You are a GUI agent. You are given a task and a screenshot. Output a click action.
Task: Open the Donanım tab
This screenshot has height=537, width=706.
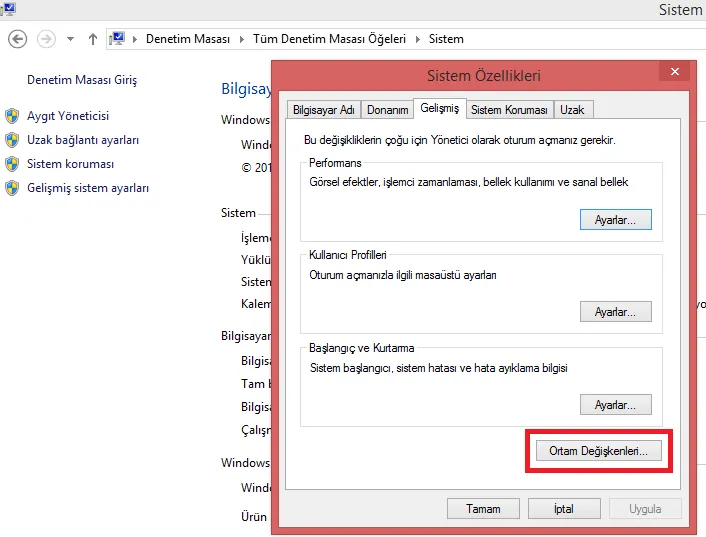pyautogui.click(x=387, y=110)
